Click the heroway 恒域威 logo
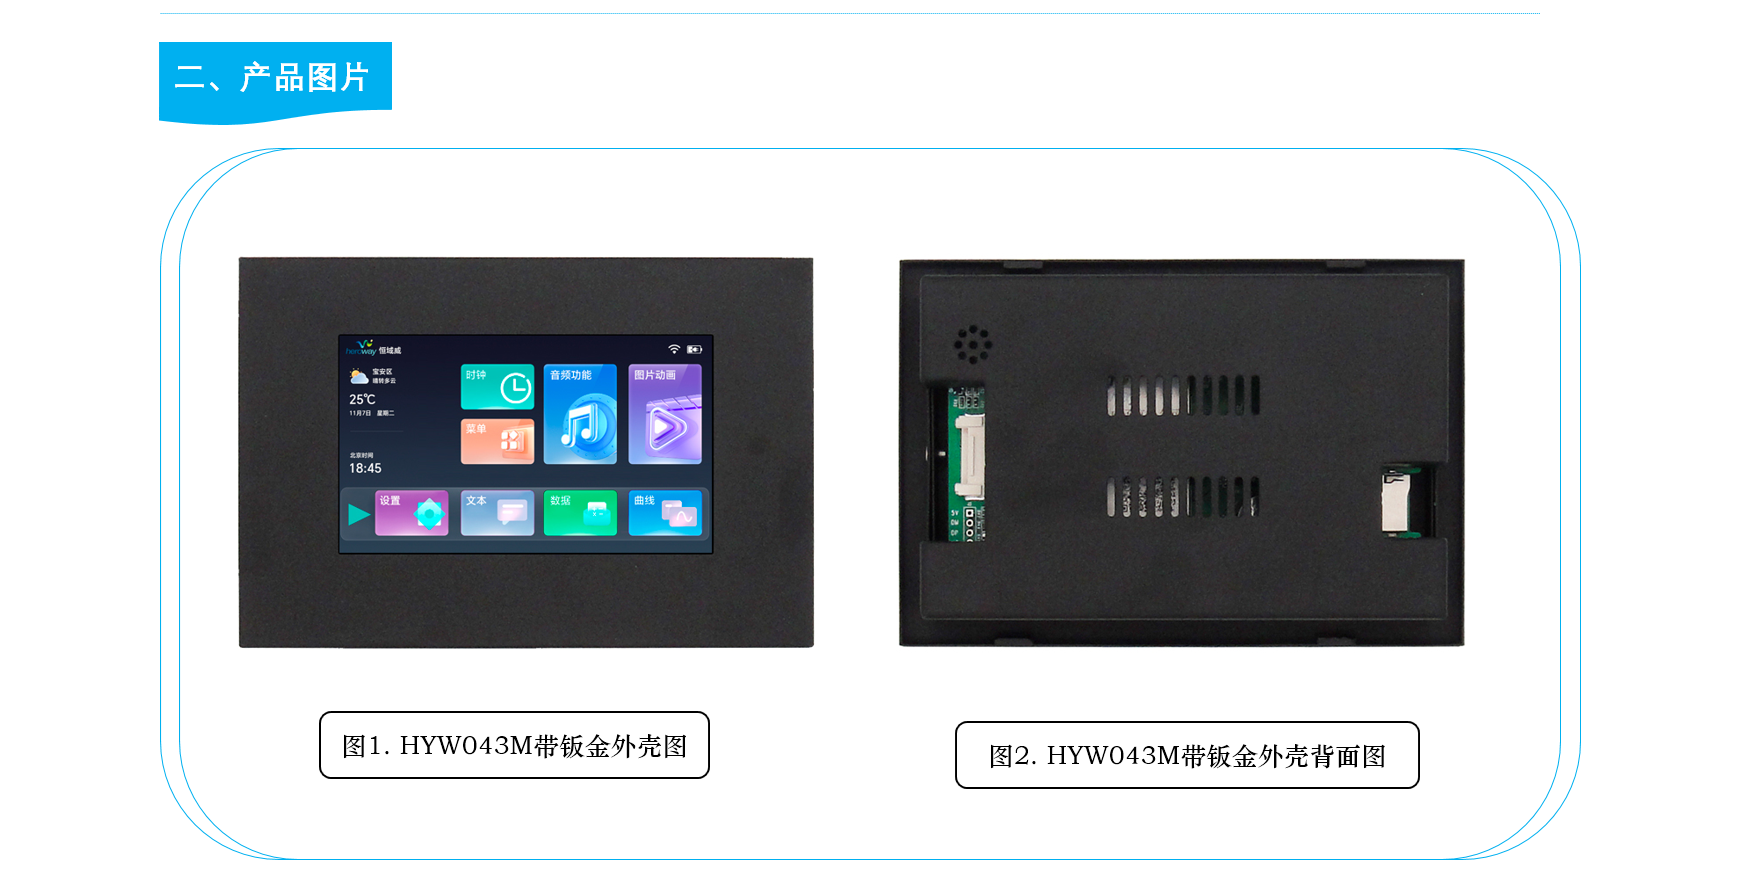 click(373, 347)
